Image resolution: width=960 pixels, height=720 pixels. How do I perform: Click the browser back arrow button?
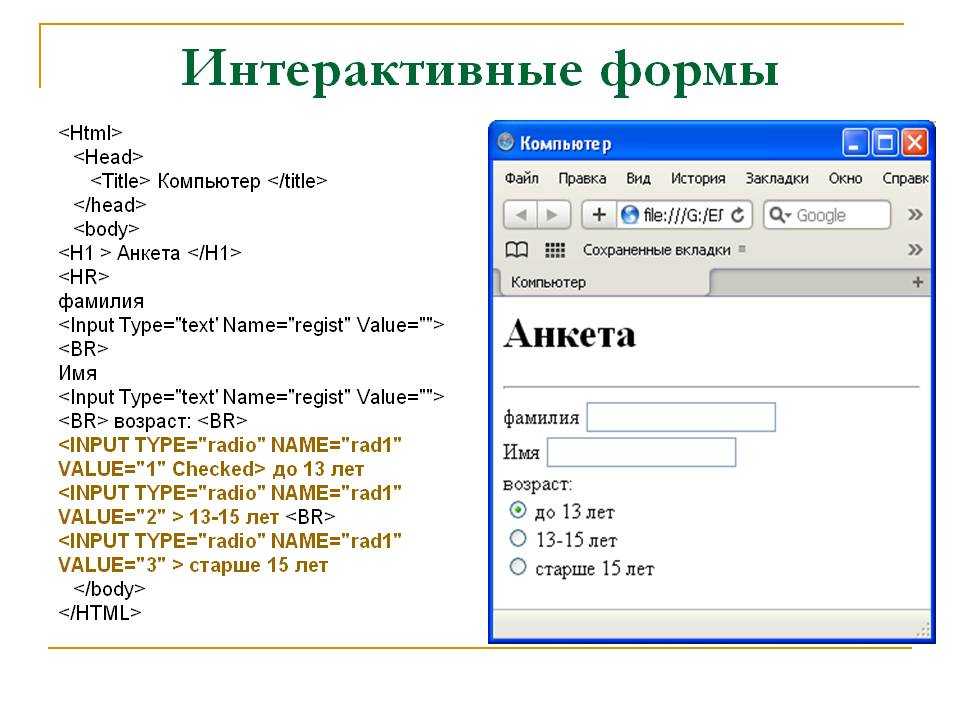coord(521,215)
